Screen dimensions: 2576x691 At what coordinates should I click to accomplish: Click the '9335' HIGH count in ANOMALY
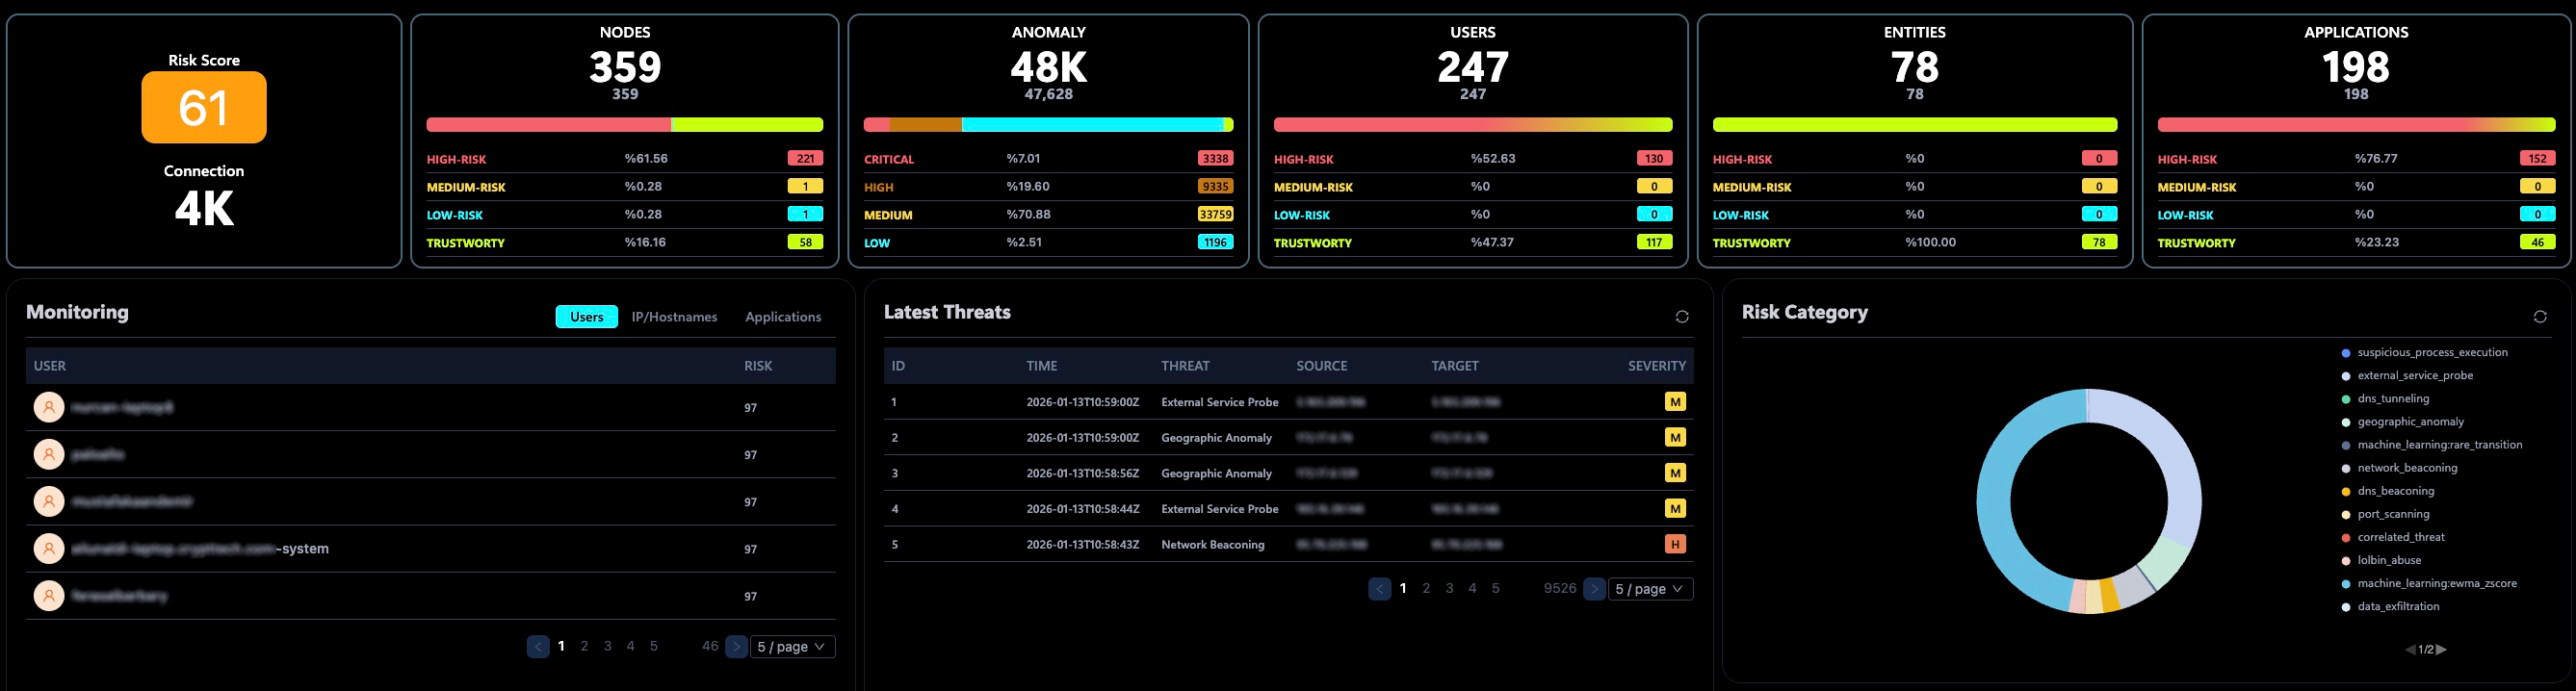click(1215, 187)
